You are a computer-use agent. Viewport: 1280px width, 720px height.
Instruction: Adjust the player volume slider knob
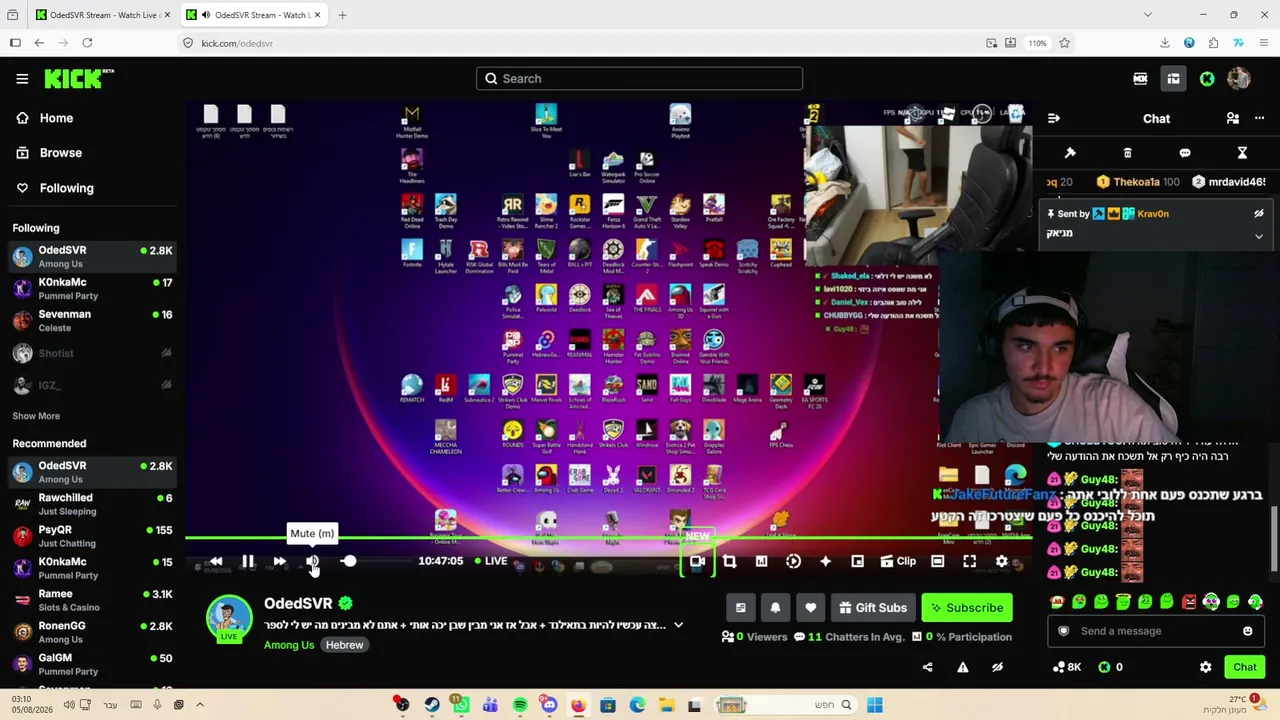[x=349, y=562]
